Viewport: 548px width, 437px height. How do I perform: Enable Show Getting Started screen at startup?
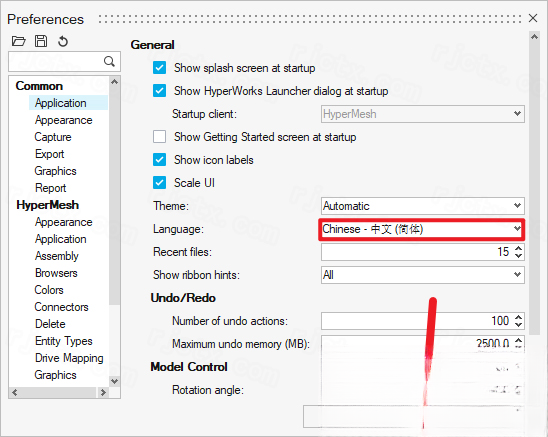159,137
